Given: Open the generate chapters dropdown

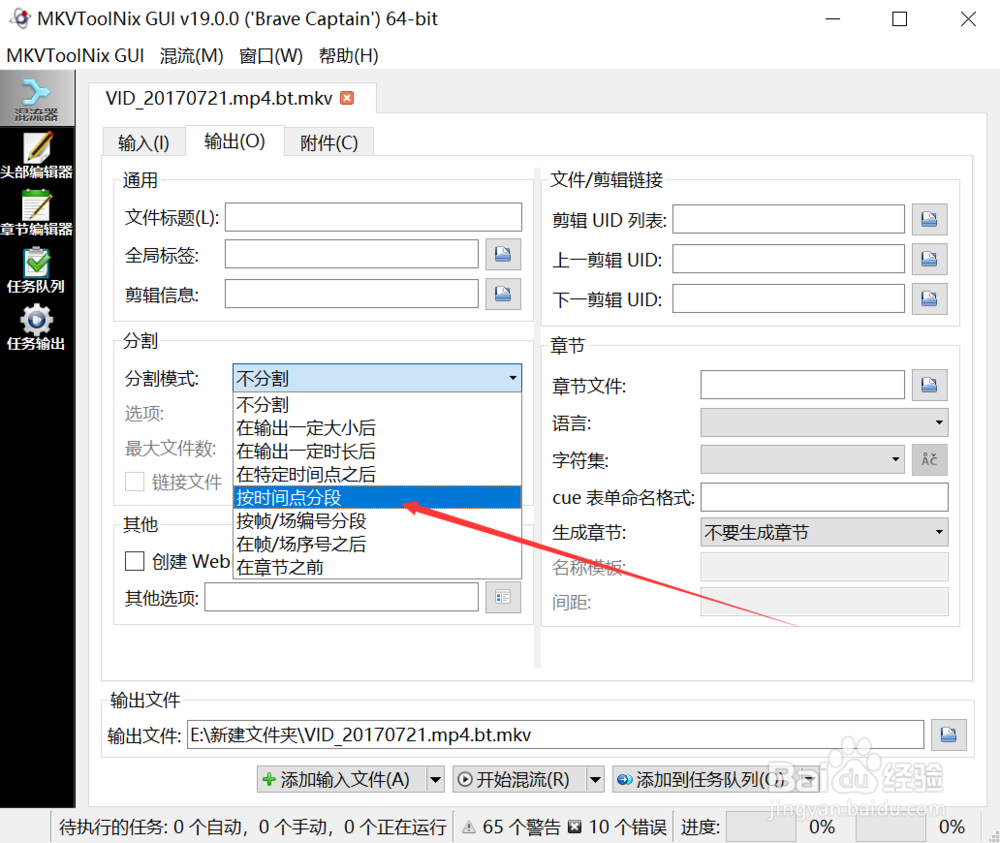Looking at the screenshot, I should [x=824, y=532].
